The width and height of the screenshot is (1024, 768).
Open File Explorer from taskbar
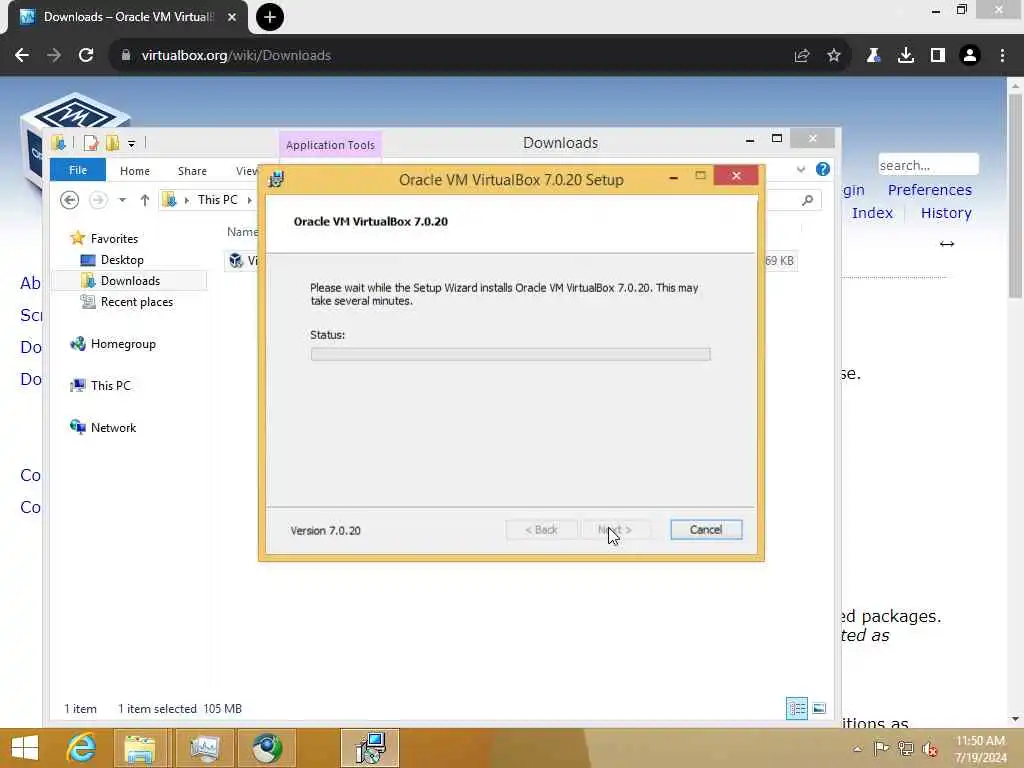click(140, 748)
